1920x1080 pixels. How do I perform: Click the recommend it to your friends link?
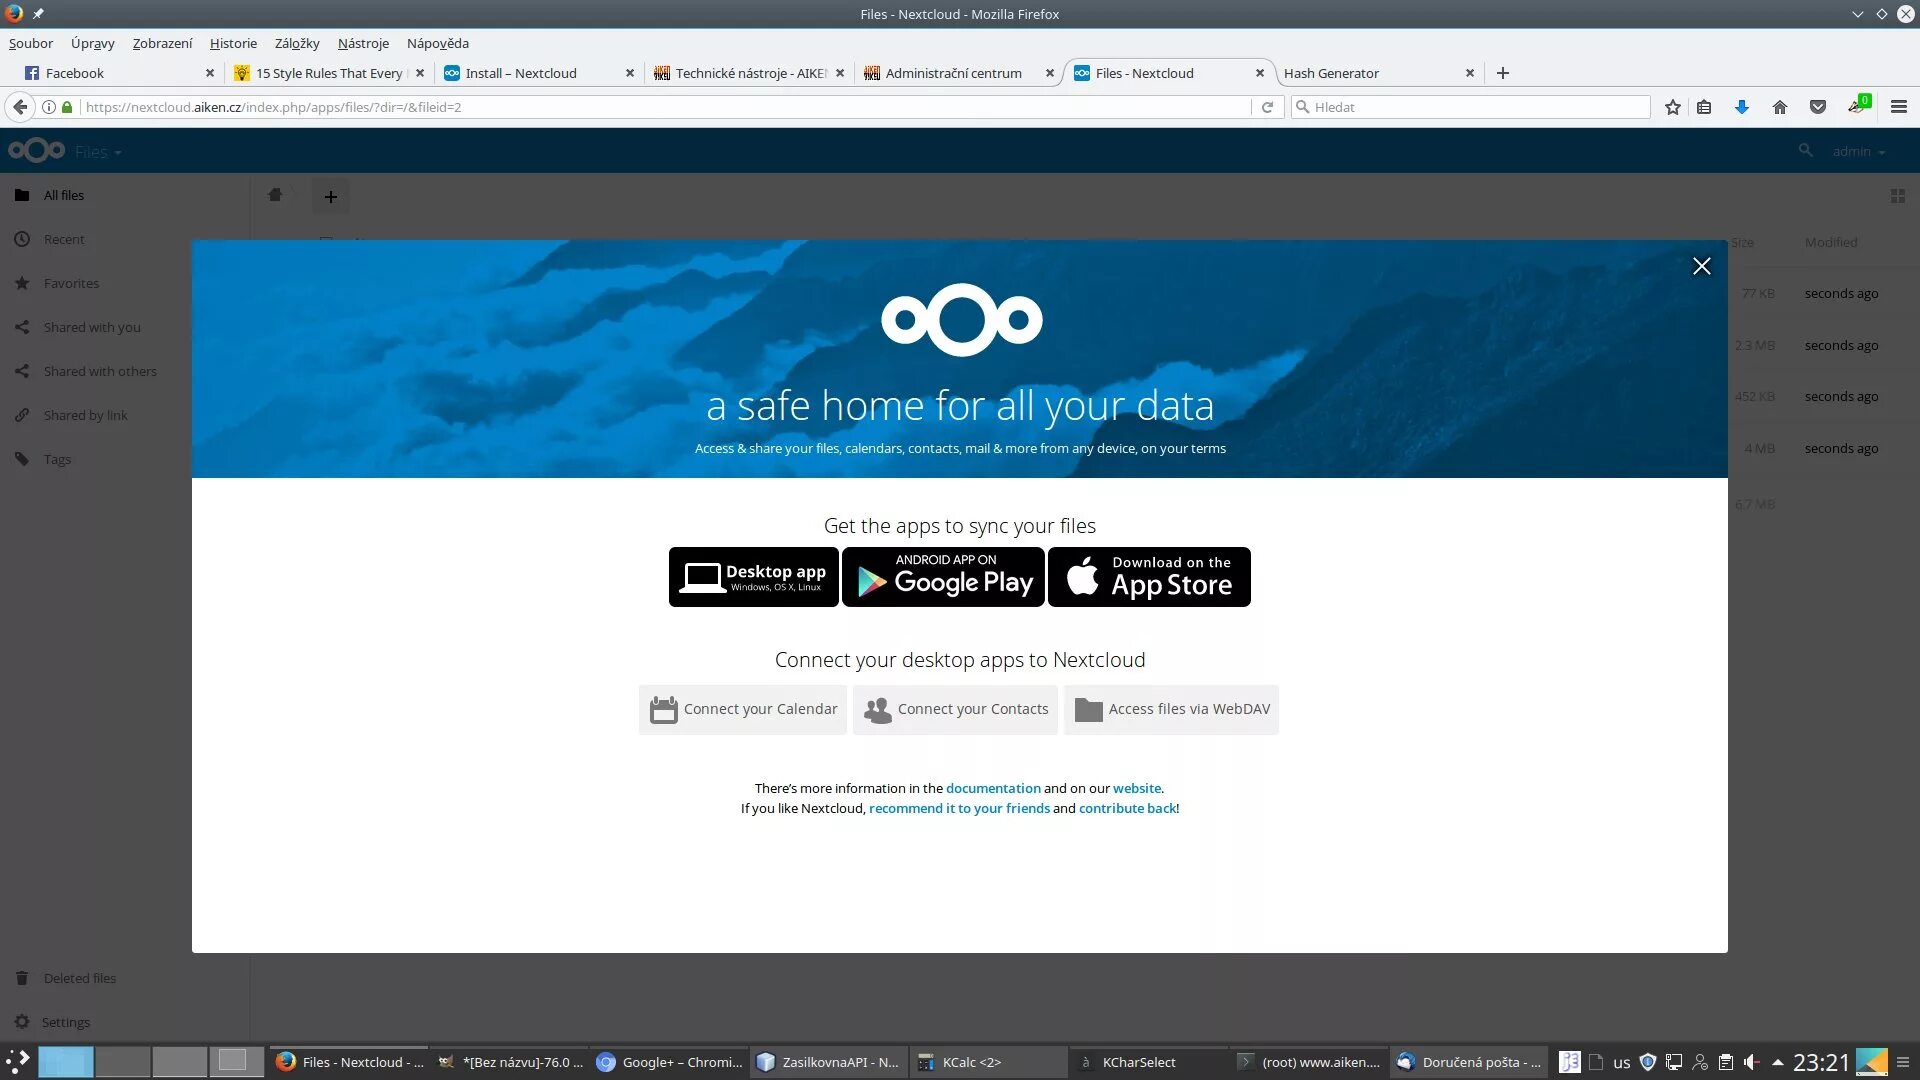(959, 807)
